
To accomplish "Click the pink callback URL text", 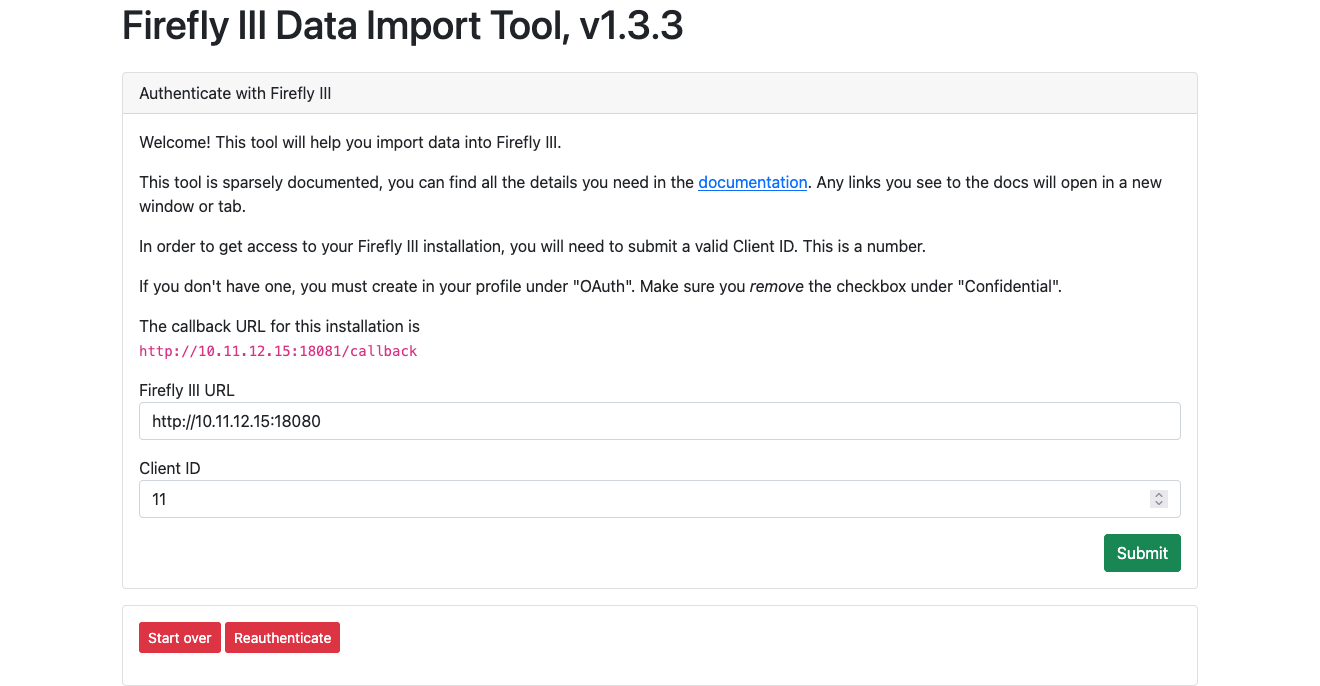I will click(278, 351).
